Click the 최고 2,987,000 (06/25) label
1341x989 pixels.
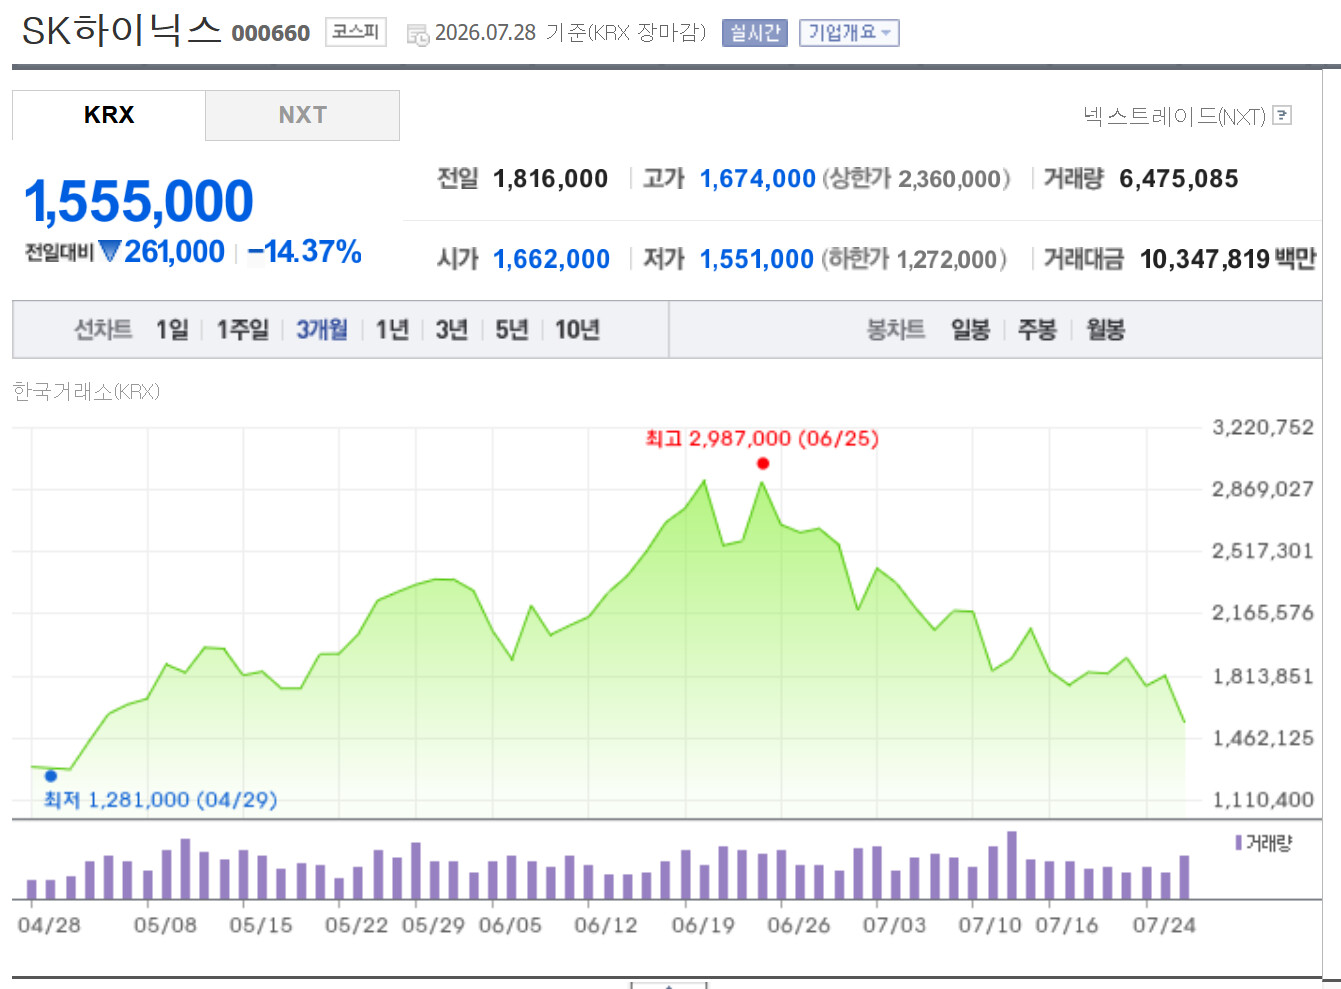click(762, 438)
